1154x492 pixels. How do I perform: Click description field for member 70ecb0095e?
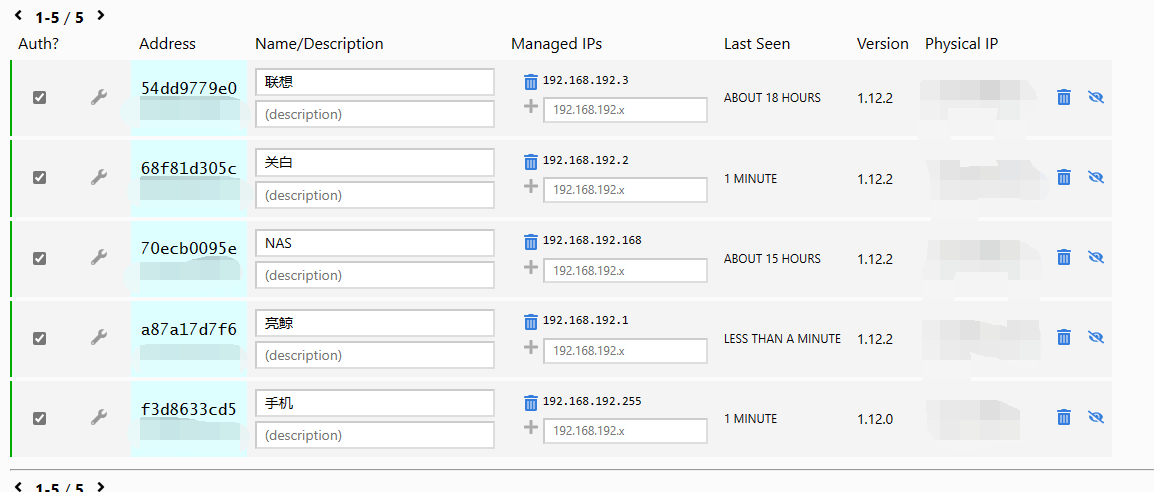375,275
